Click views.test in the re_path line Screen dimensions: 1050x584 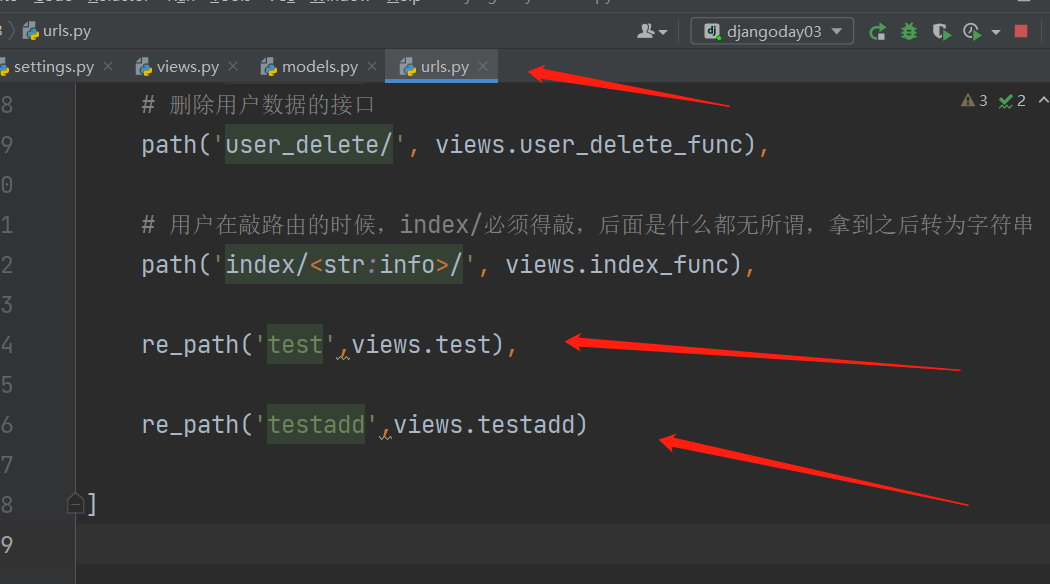point(421,344)
